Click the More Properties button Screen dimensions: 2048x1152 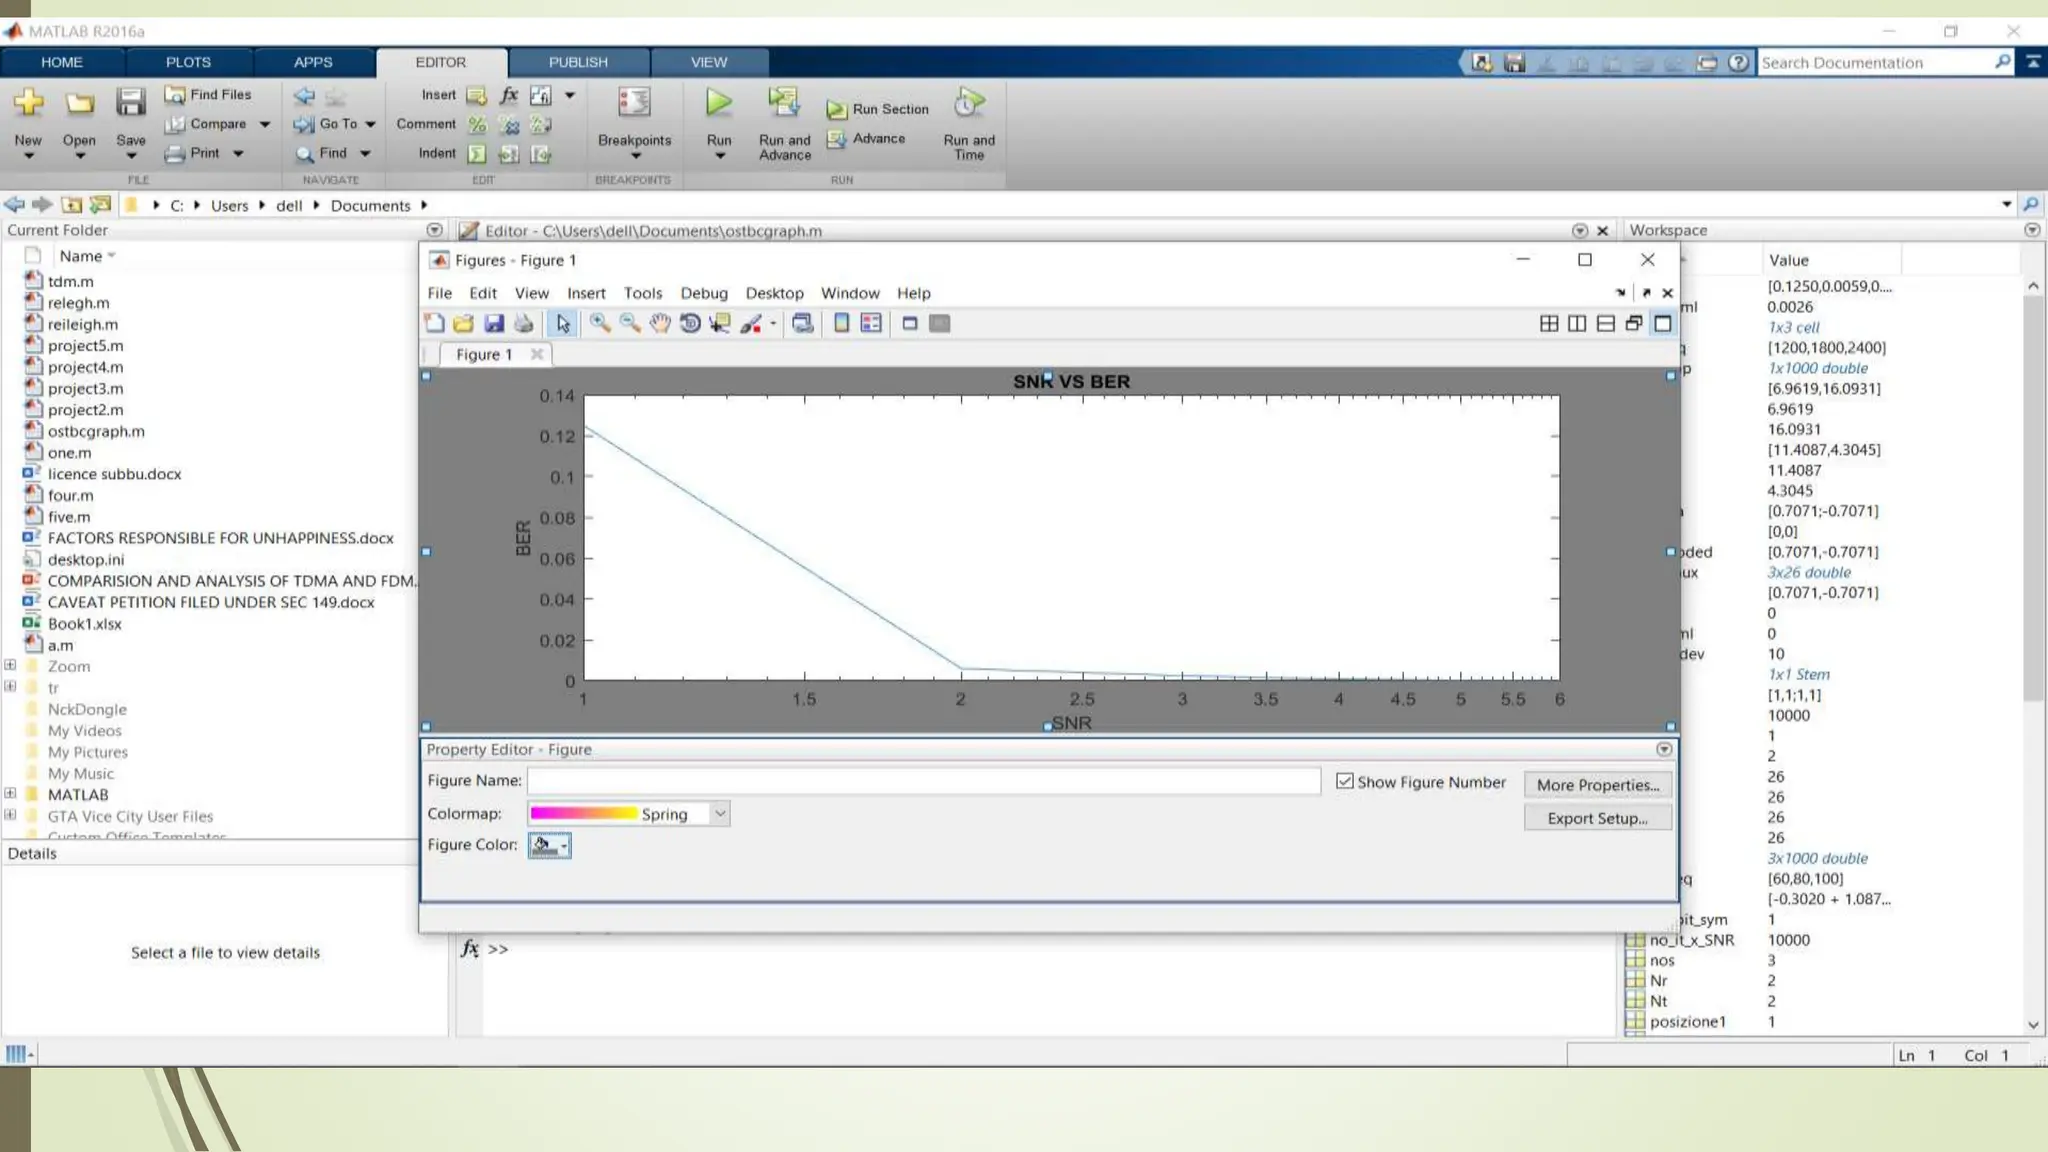[1597, 785]
